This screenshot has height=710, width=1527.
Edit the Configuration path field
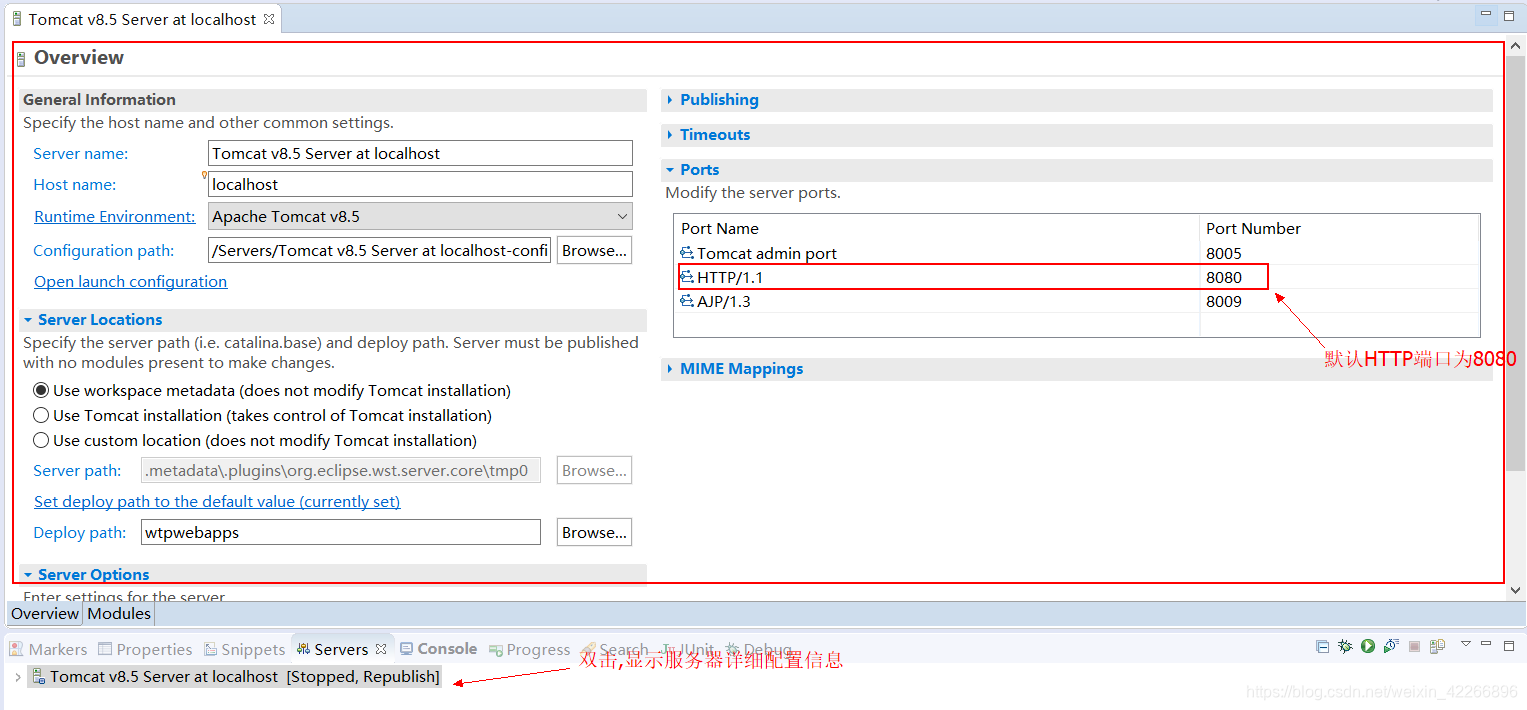(x=379, y=250)
